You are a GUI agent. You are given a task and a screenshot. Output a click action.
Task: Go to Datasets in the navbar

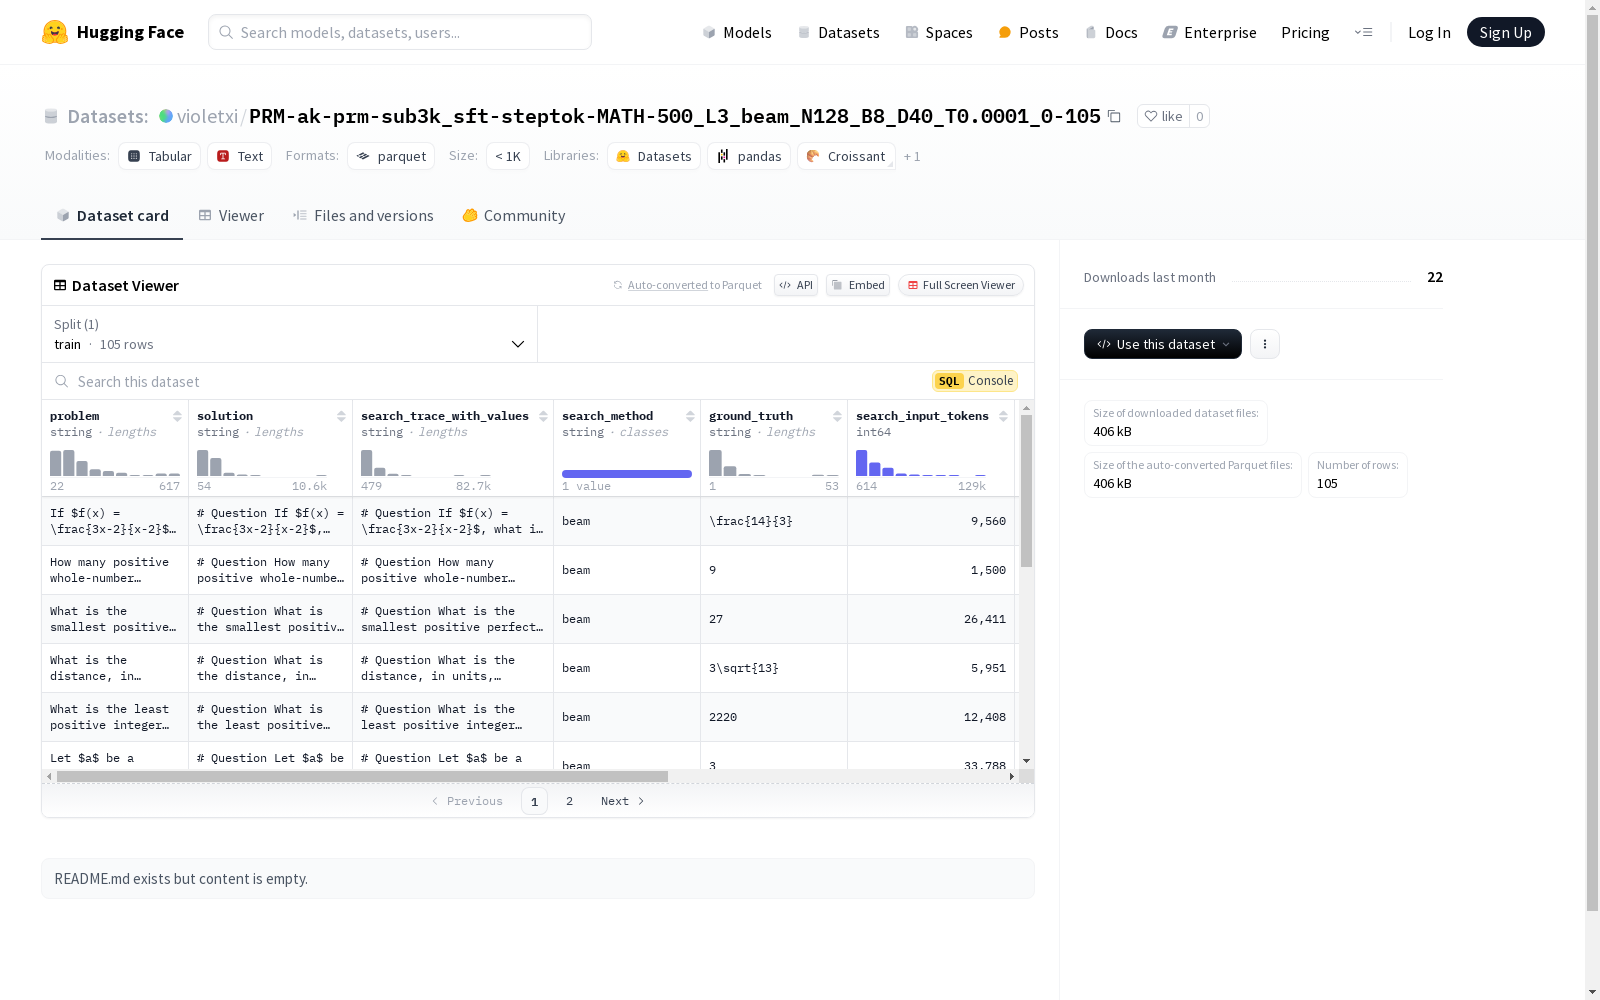click(838, 32)
